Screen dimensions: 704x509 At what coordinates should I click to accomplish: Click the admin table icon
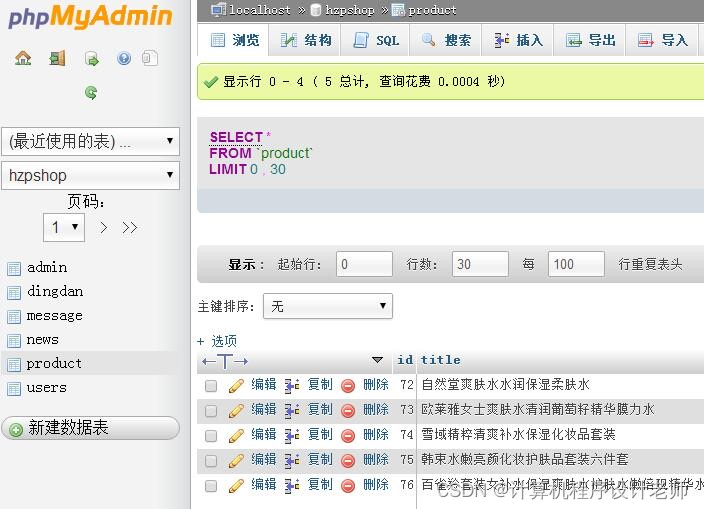tap(14, 268)
